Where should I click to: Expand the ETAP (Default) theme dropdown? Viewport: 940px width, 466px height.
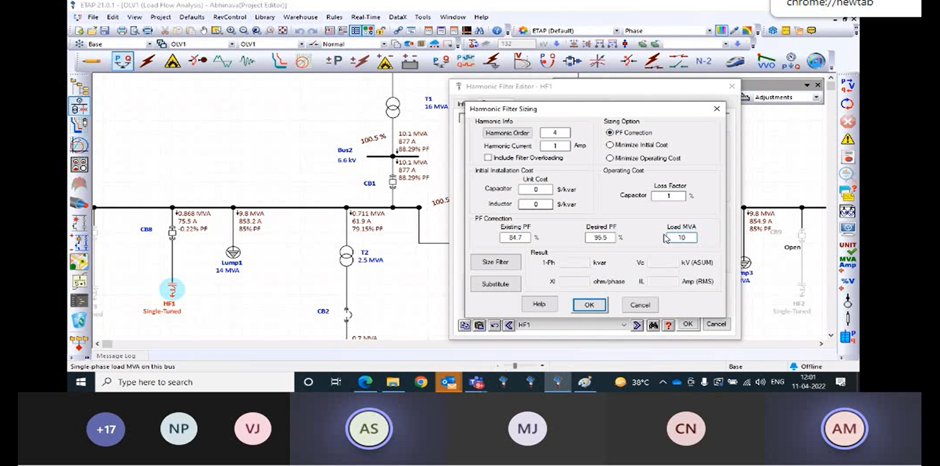click(616, 31)
